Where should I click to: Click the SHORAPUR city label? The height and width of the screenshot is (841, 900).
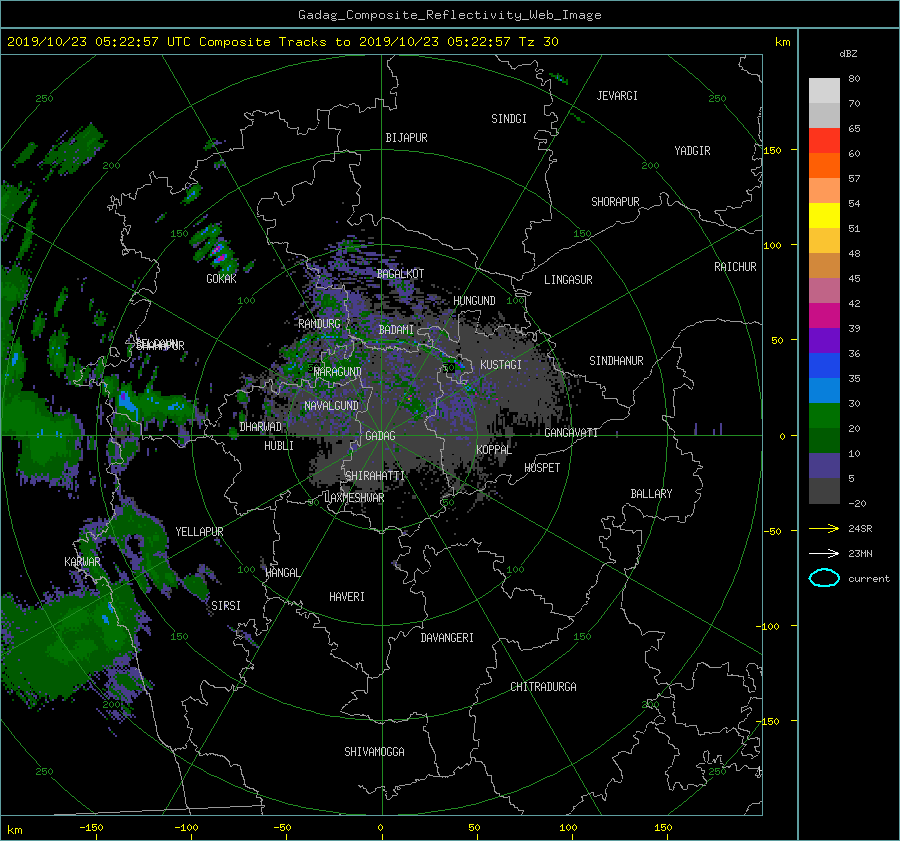point(615,202)
